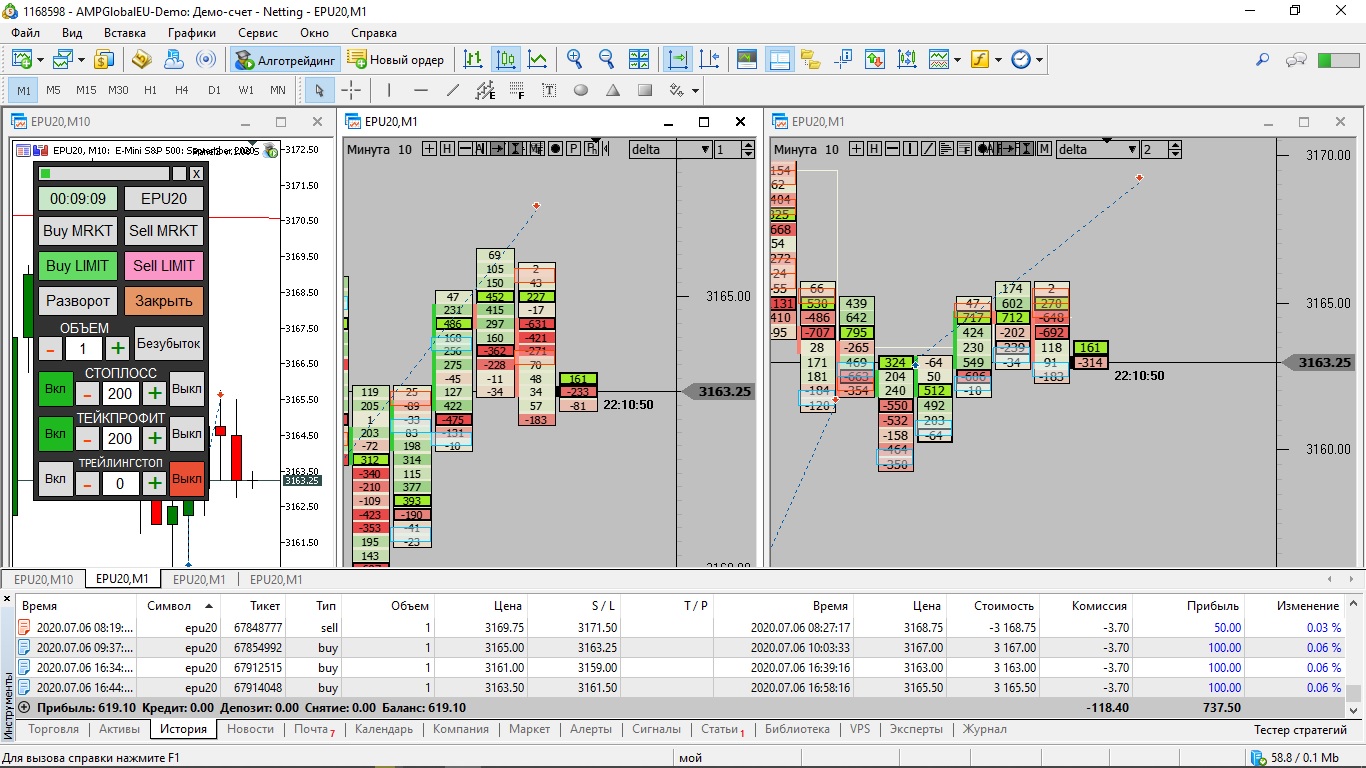
Task: Decrease ТЕЙКПРОФИТ with the minus button
Action: click(x=88, y=438)
